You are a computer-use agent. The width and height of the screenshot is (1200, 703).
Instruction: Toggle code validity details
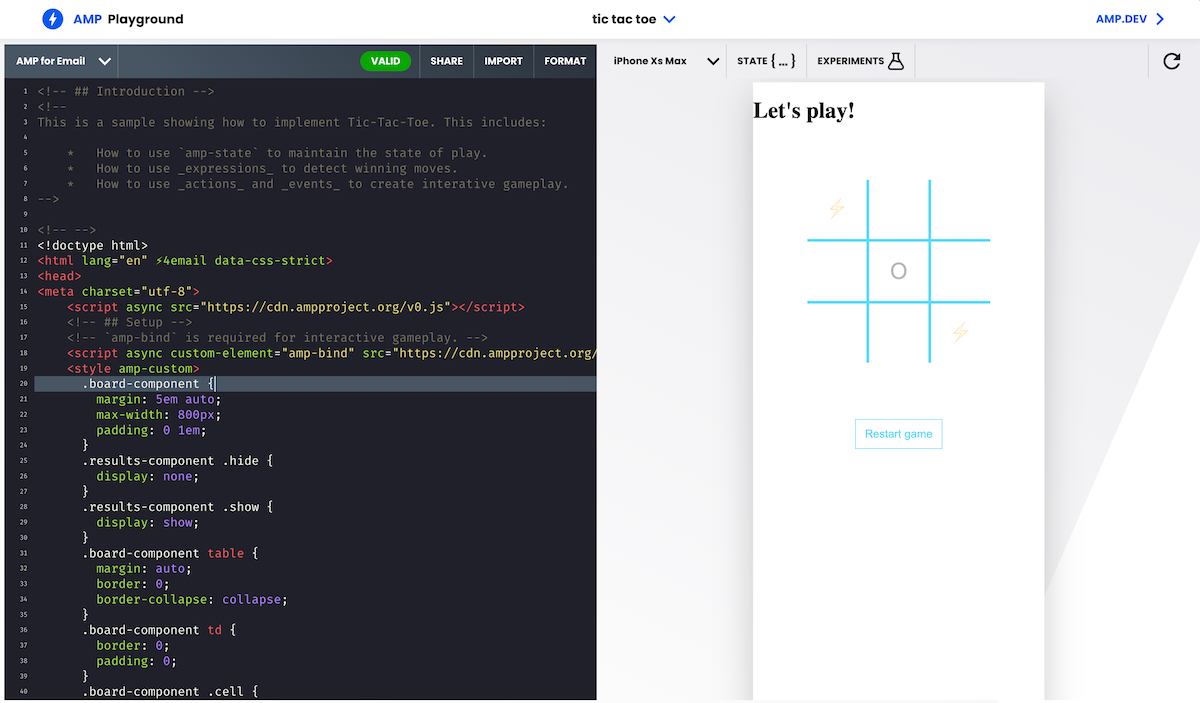386,60
